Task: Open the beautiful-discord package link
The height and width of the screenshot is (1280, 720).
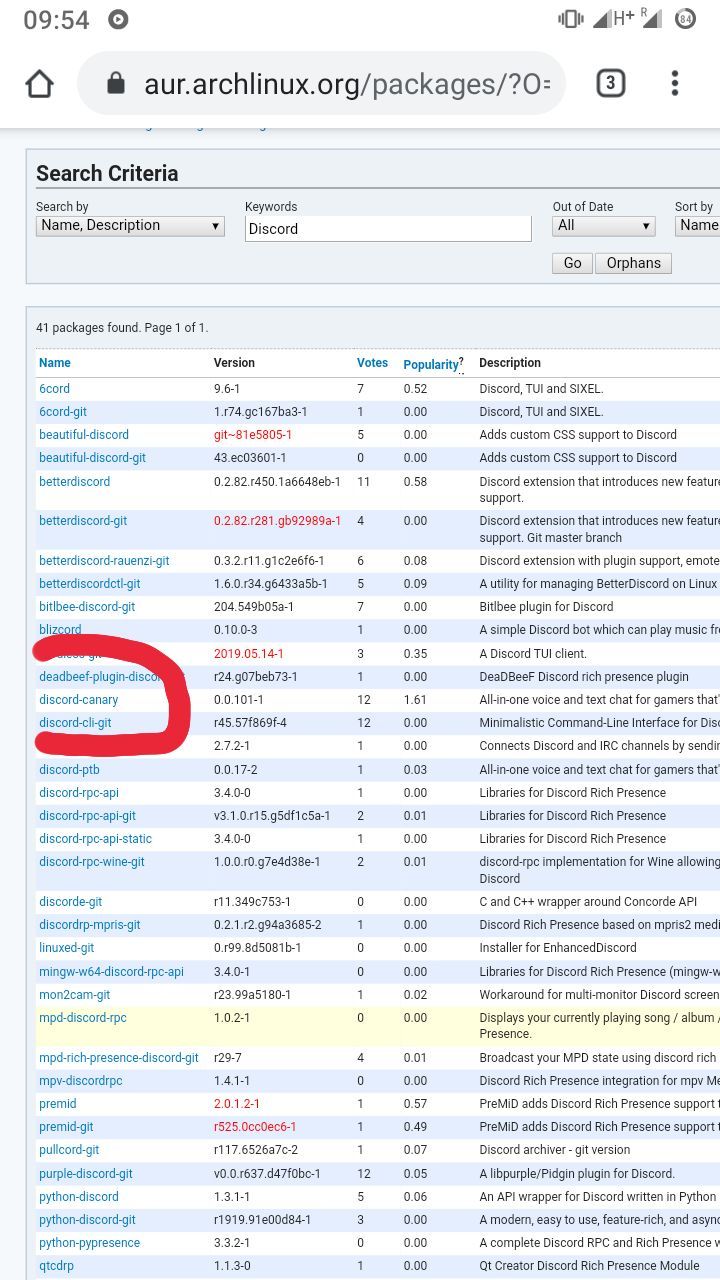Action: coord(84,435)
